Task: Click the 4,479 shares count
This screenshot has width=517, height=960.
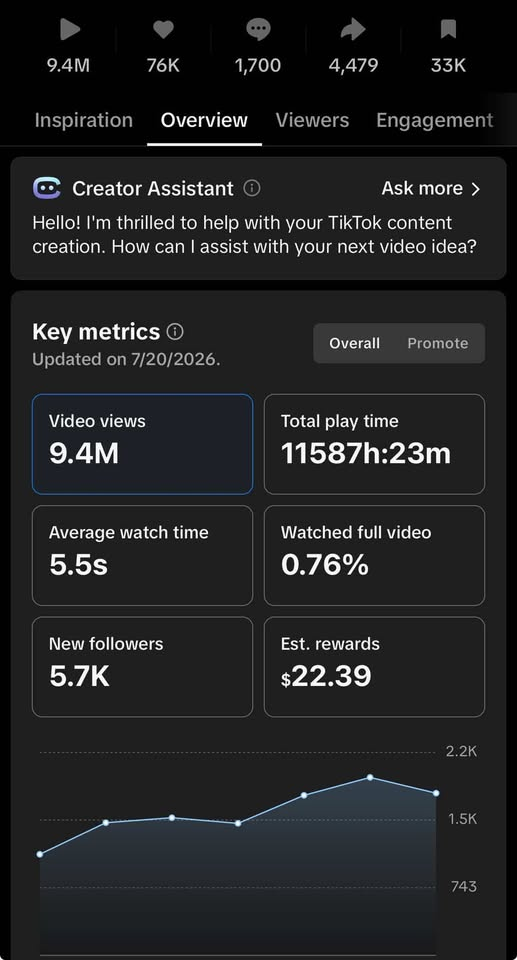Action: [x=353, y=66]
